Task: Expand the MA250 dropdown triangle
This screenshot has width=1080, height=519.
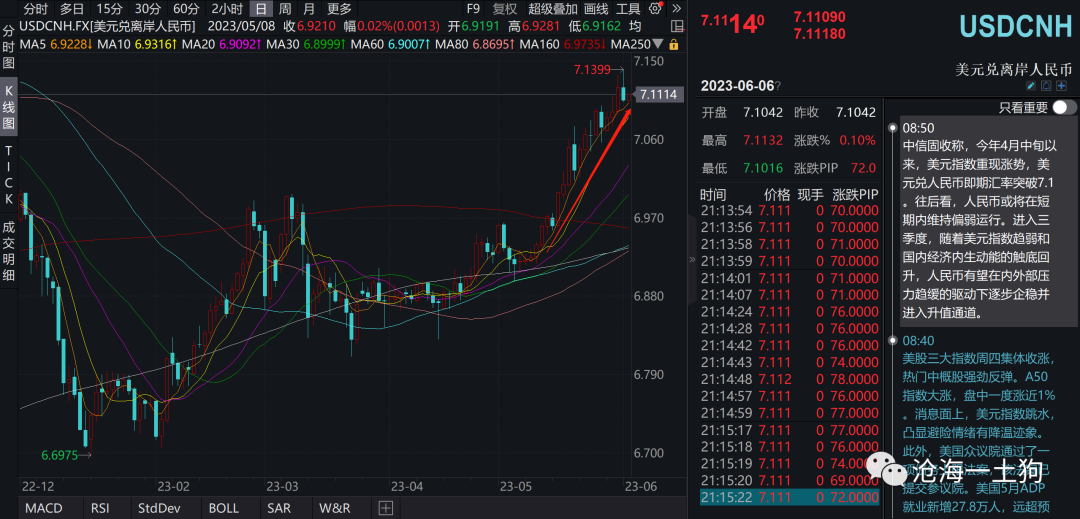Action: click(657, 43)
